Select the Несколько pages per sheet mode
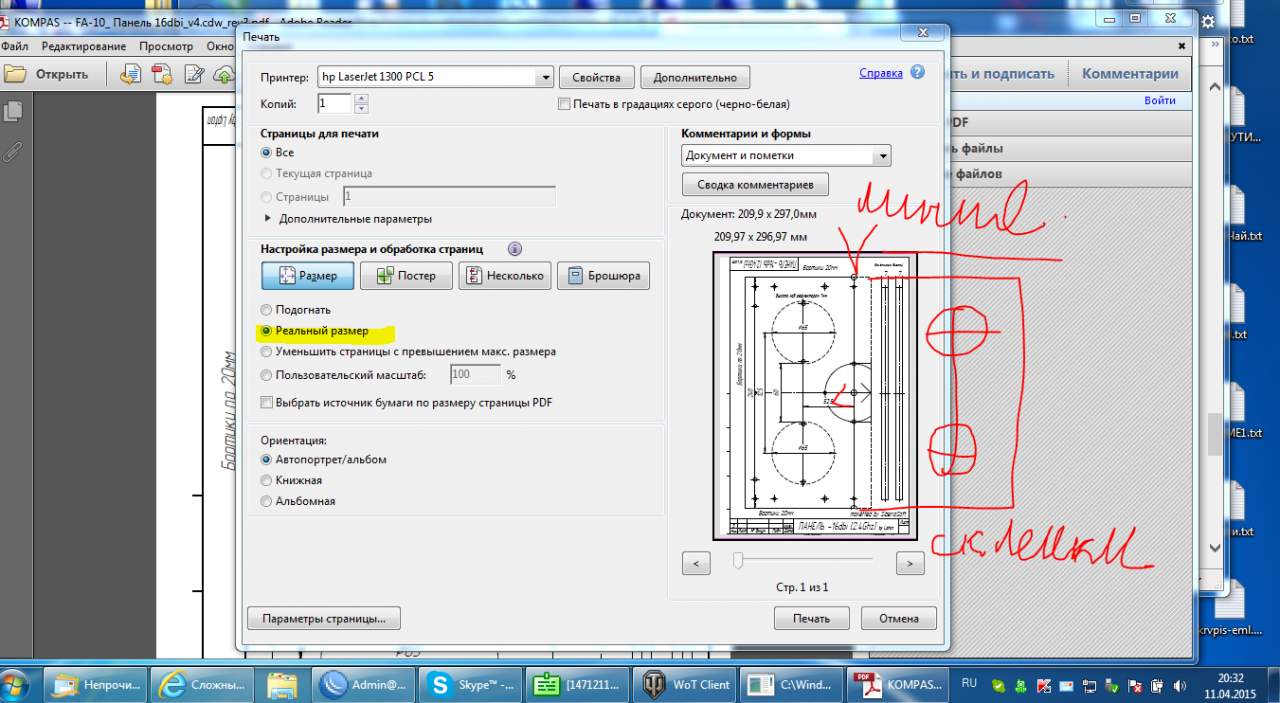The image size is (1280, 703). tap(505, 276)
